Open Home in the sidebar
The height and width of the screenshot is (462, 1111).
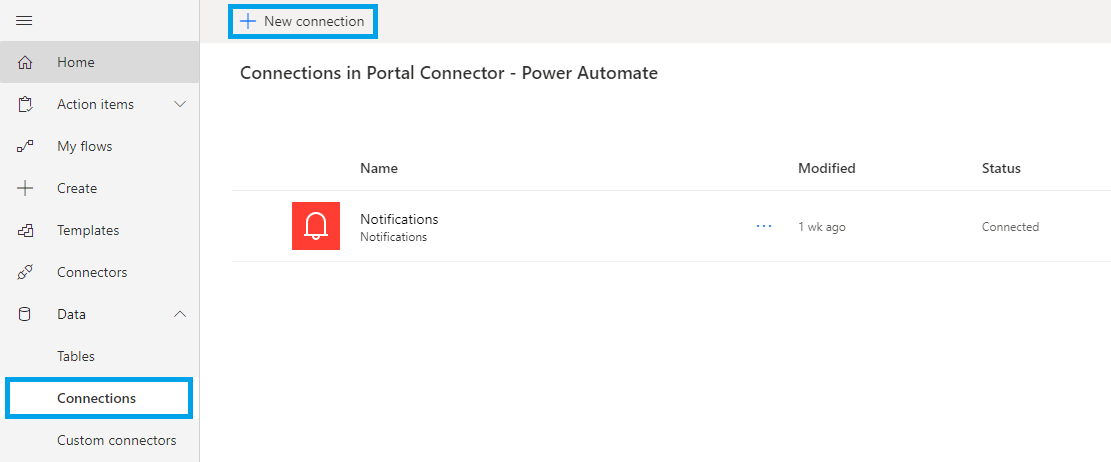99,62
